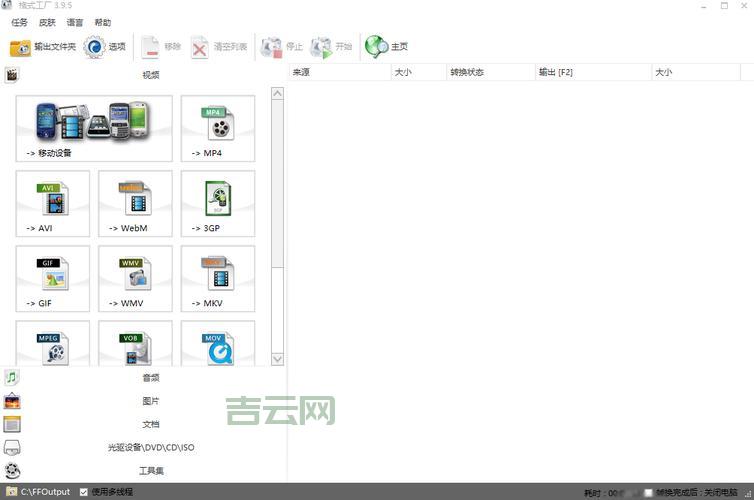
Task: Choose the AVI conversion format tile
Action: (53, 203)
